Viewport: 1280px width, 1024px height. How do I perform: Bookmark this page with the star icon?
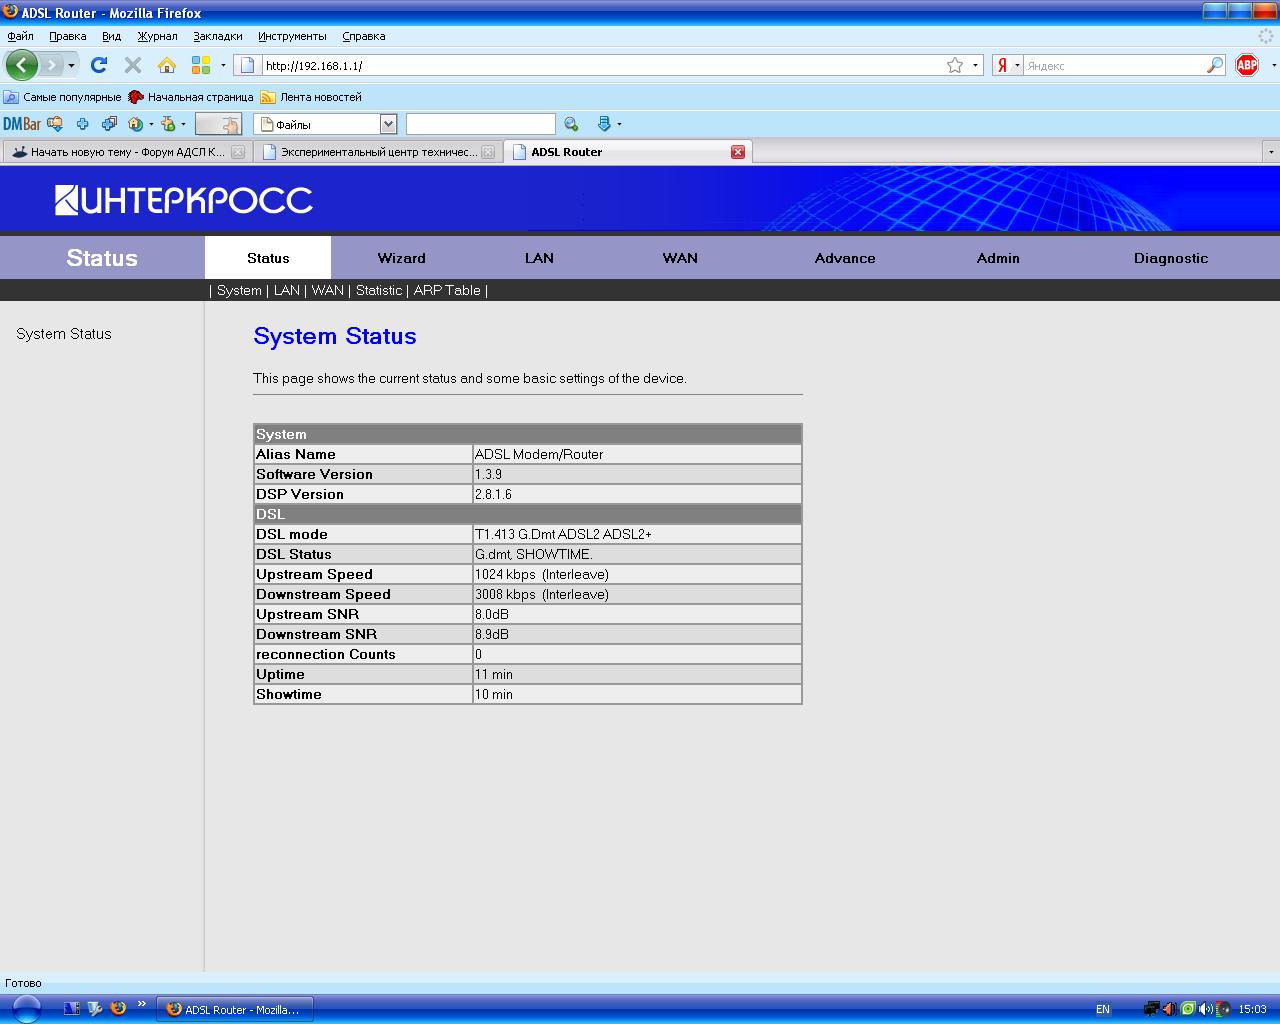pos(955,65)
